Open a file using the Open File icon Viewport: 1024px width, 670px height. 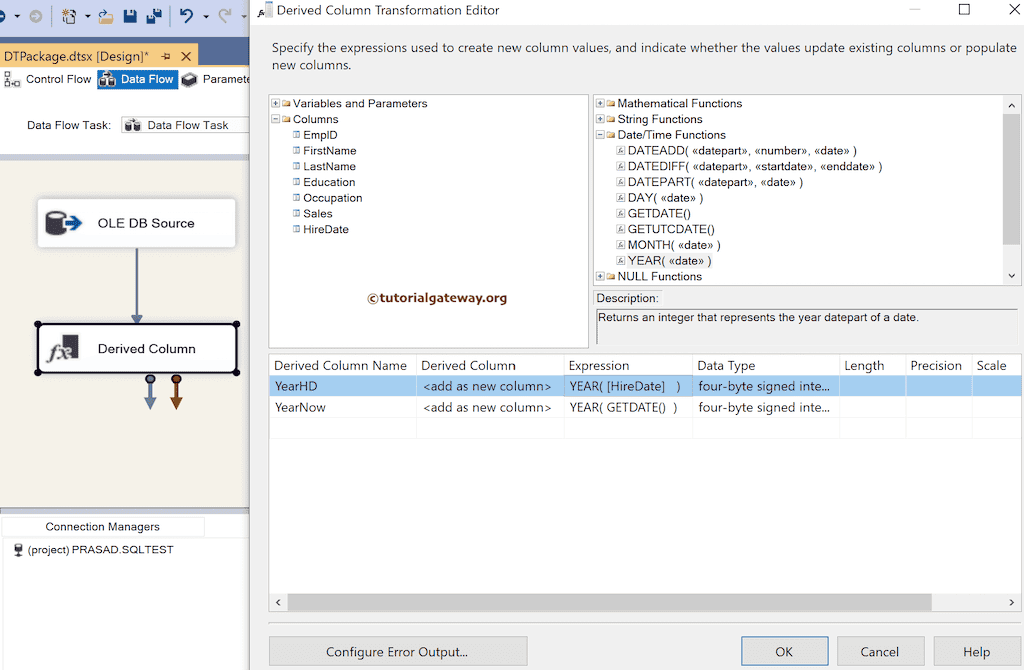pyautogui.click(x=105, y=16)
